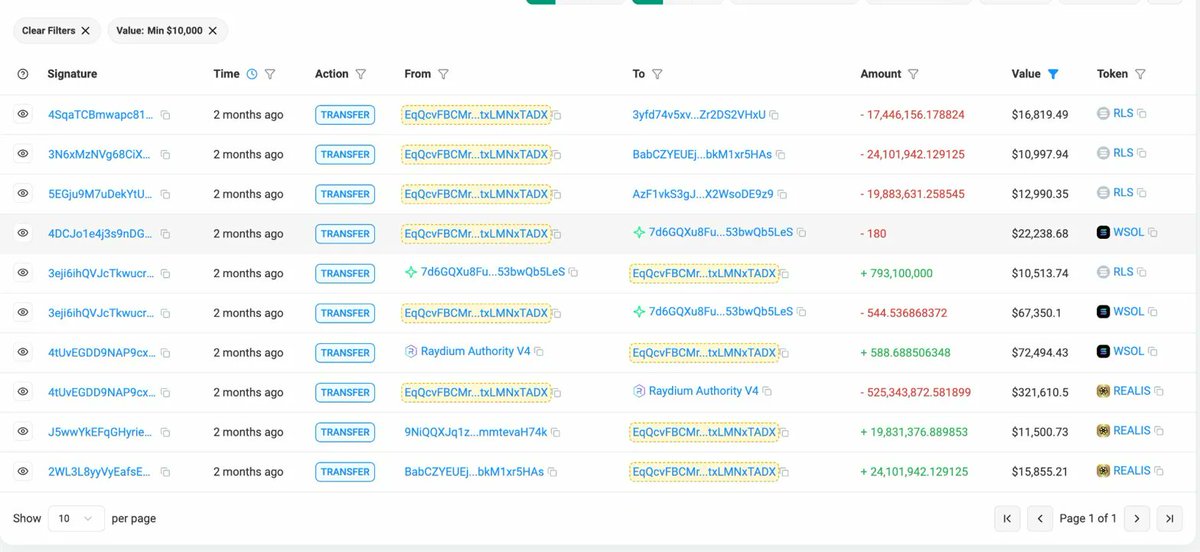Go to the next page
The image size is (1200, 552).
(1136, 518)
